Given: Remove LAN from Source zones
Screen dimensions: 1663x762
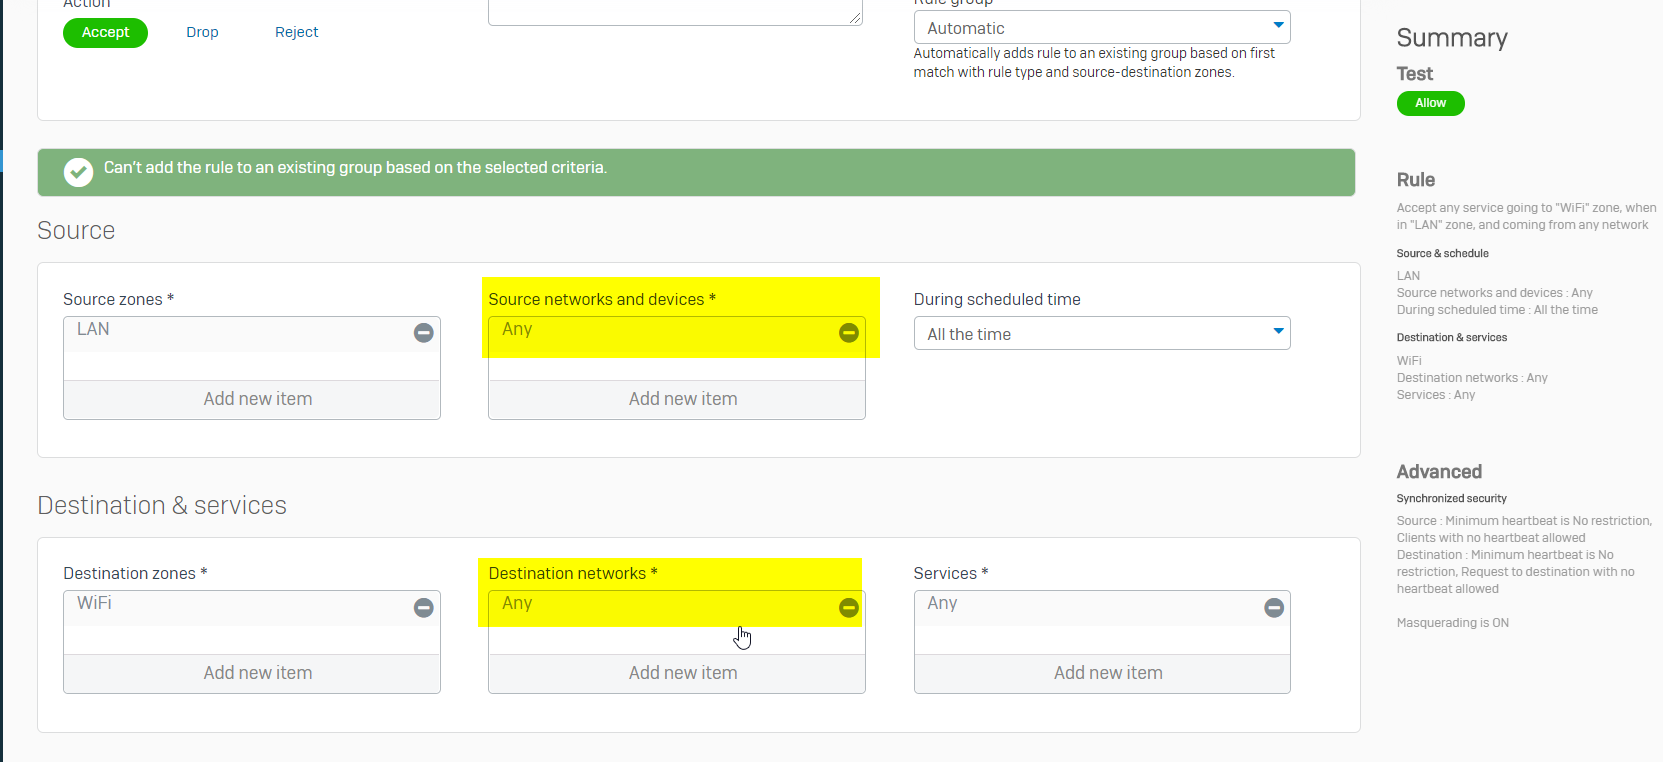Looking at the screenshot, I should click(x=424, y=333).
